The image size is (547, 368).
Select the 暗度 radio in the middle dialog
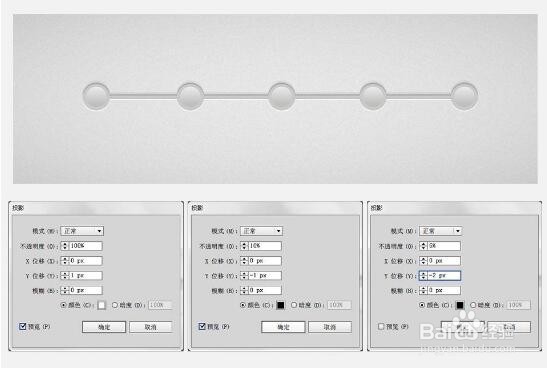click(294, 305)
